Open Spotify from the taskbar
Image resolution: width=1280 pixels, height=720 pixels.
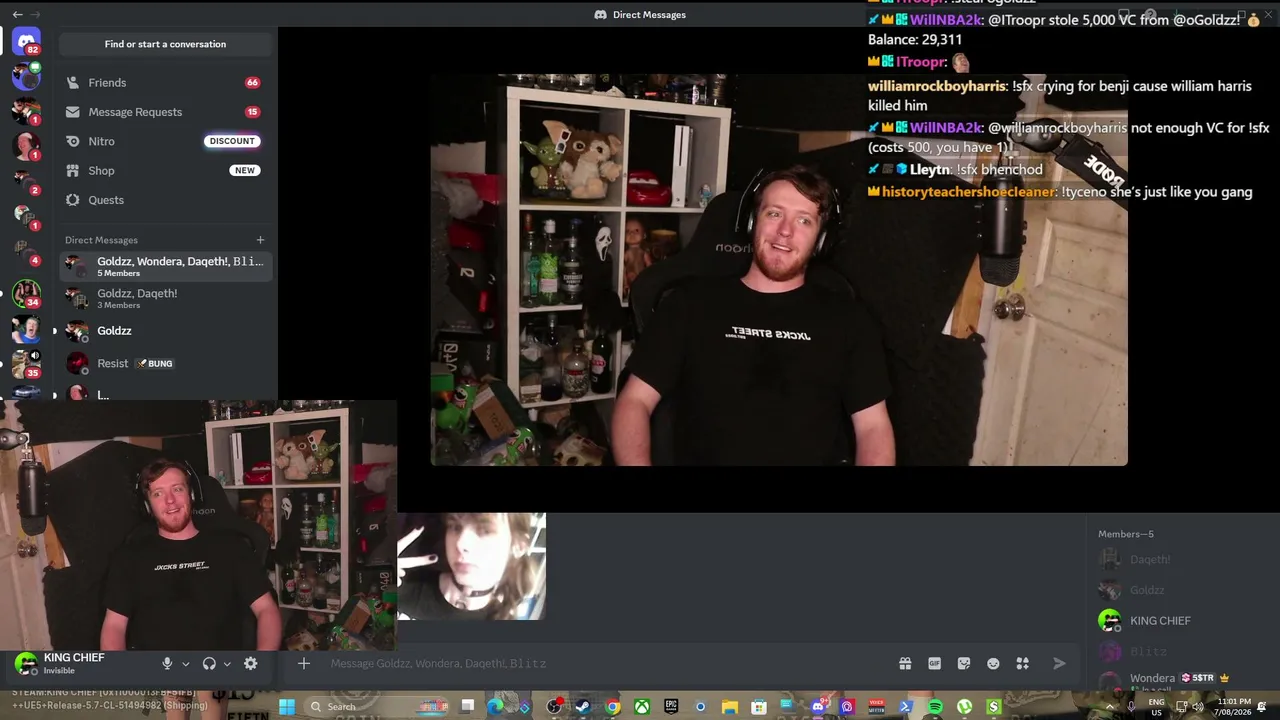[935, 707]
